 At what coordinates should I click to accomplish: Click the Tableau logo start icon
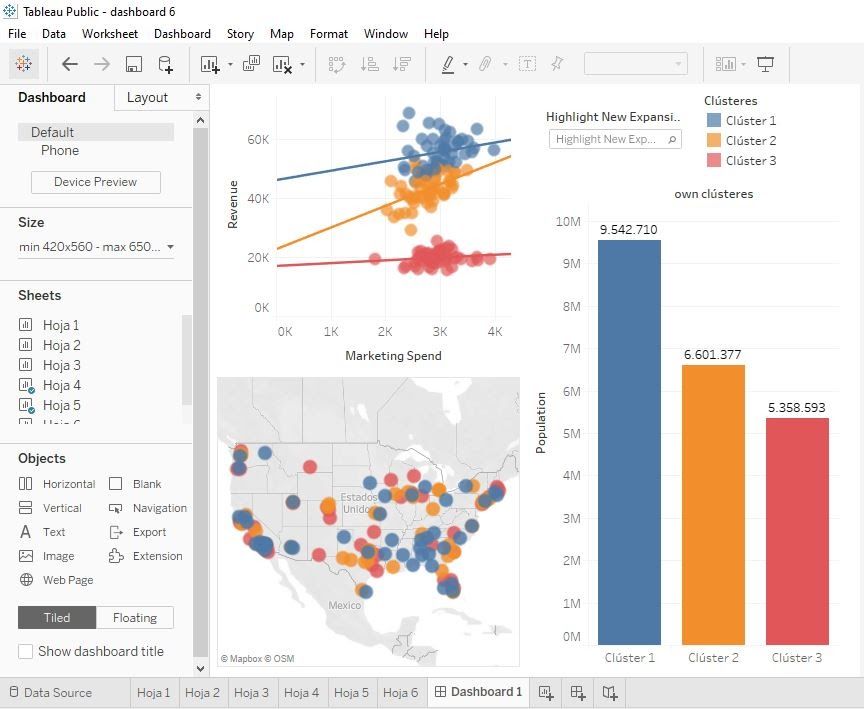coord(24,64)
